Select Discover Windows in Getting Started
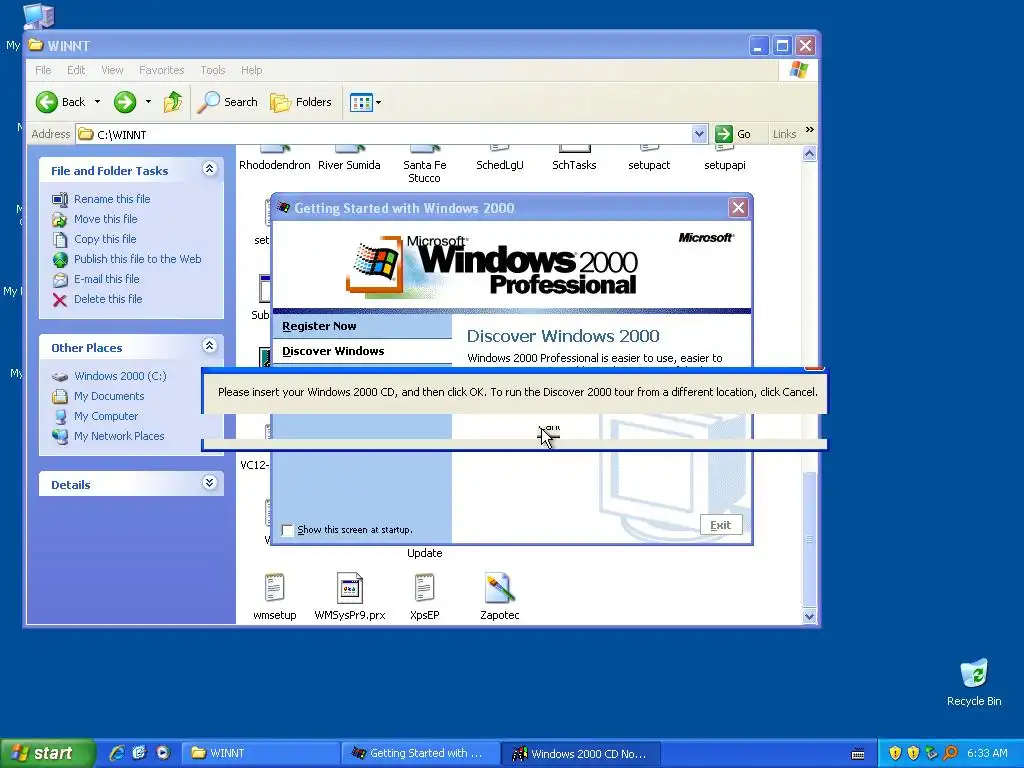 (362, 351)
